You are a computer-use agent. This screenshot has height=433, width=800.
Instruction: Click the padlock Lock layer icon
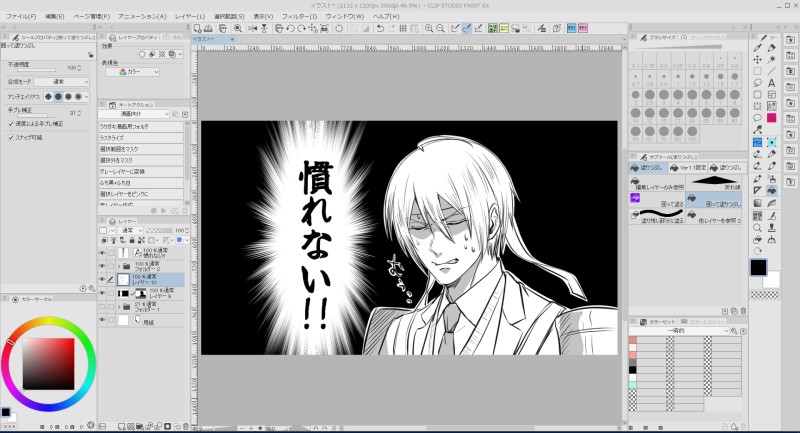pyautogui.click(x=132, y=240)
